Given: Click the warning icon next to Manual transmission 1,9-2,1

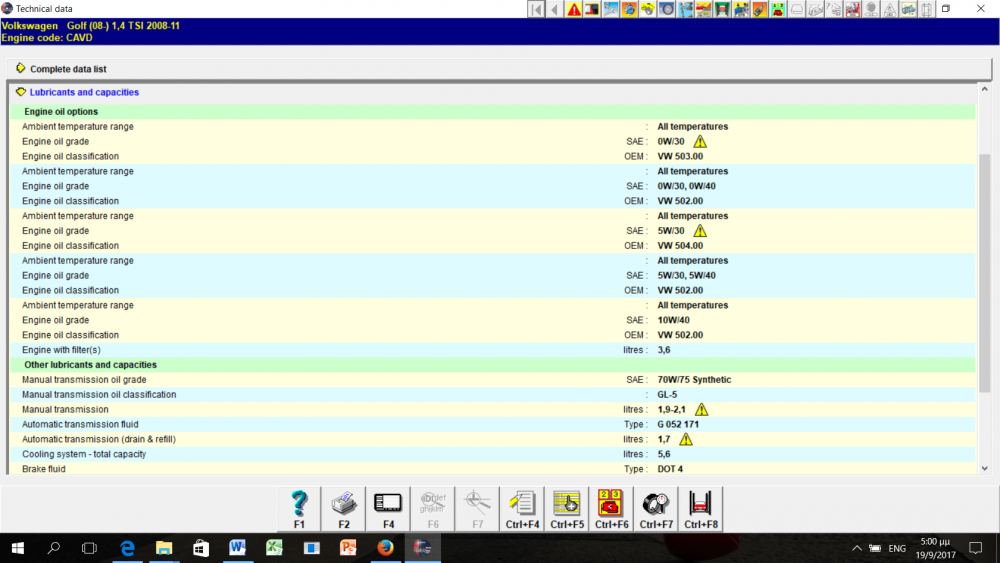Looking at the screenshot, I should click(701, 409).
